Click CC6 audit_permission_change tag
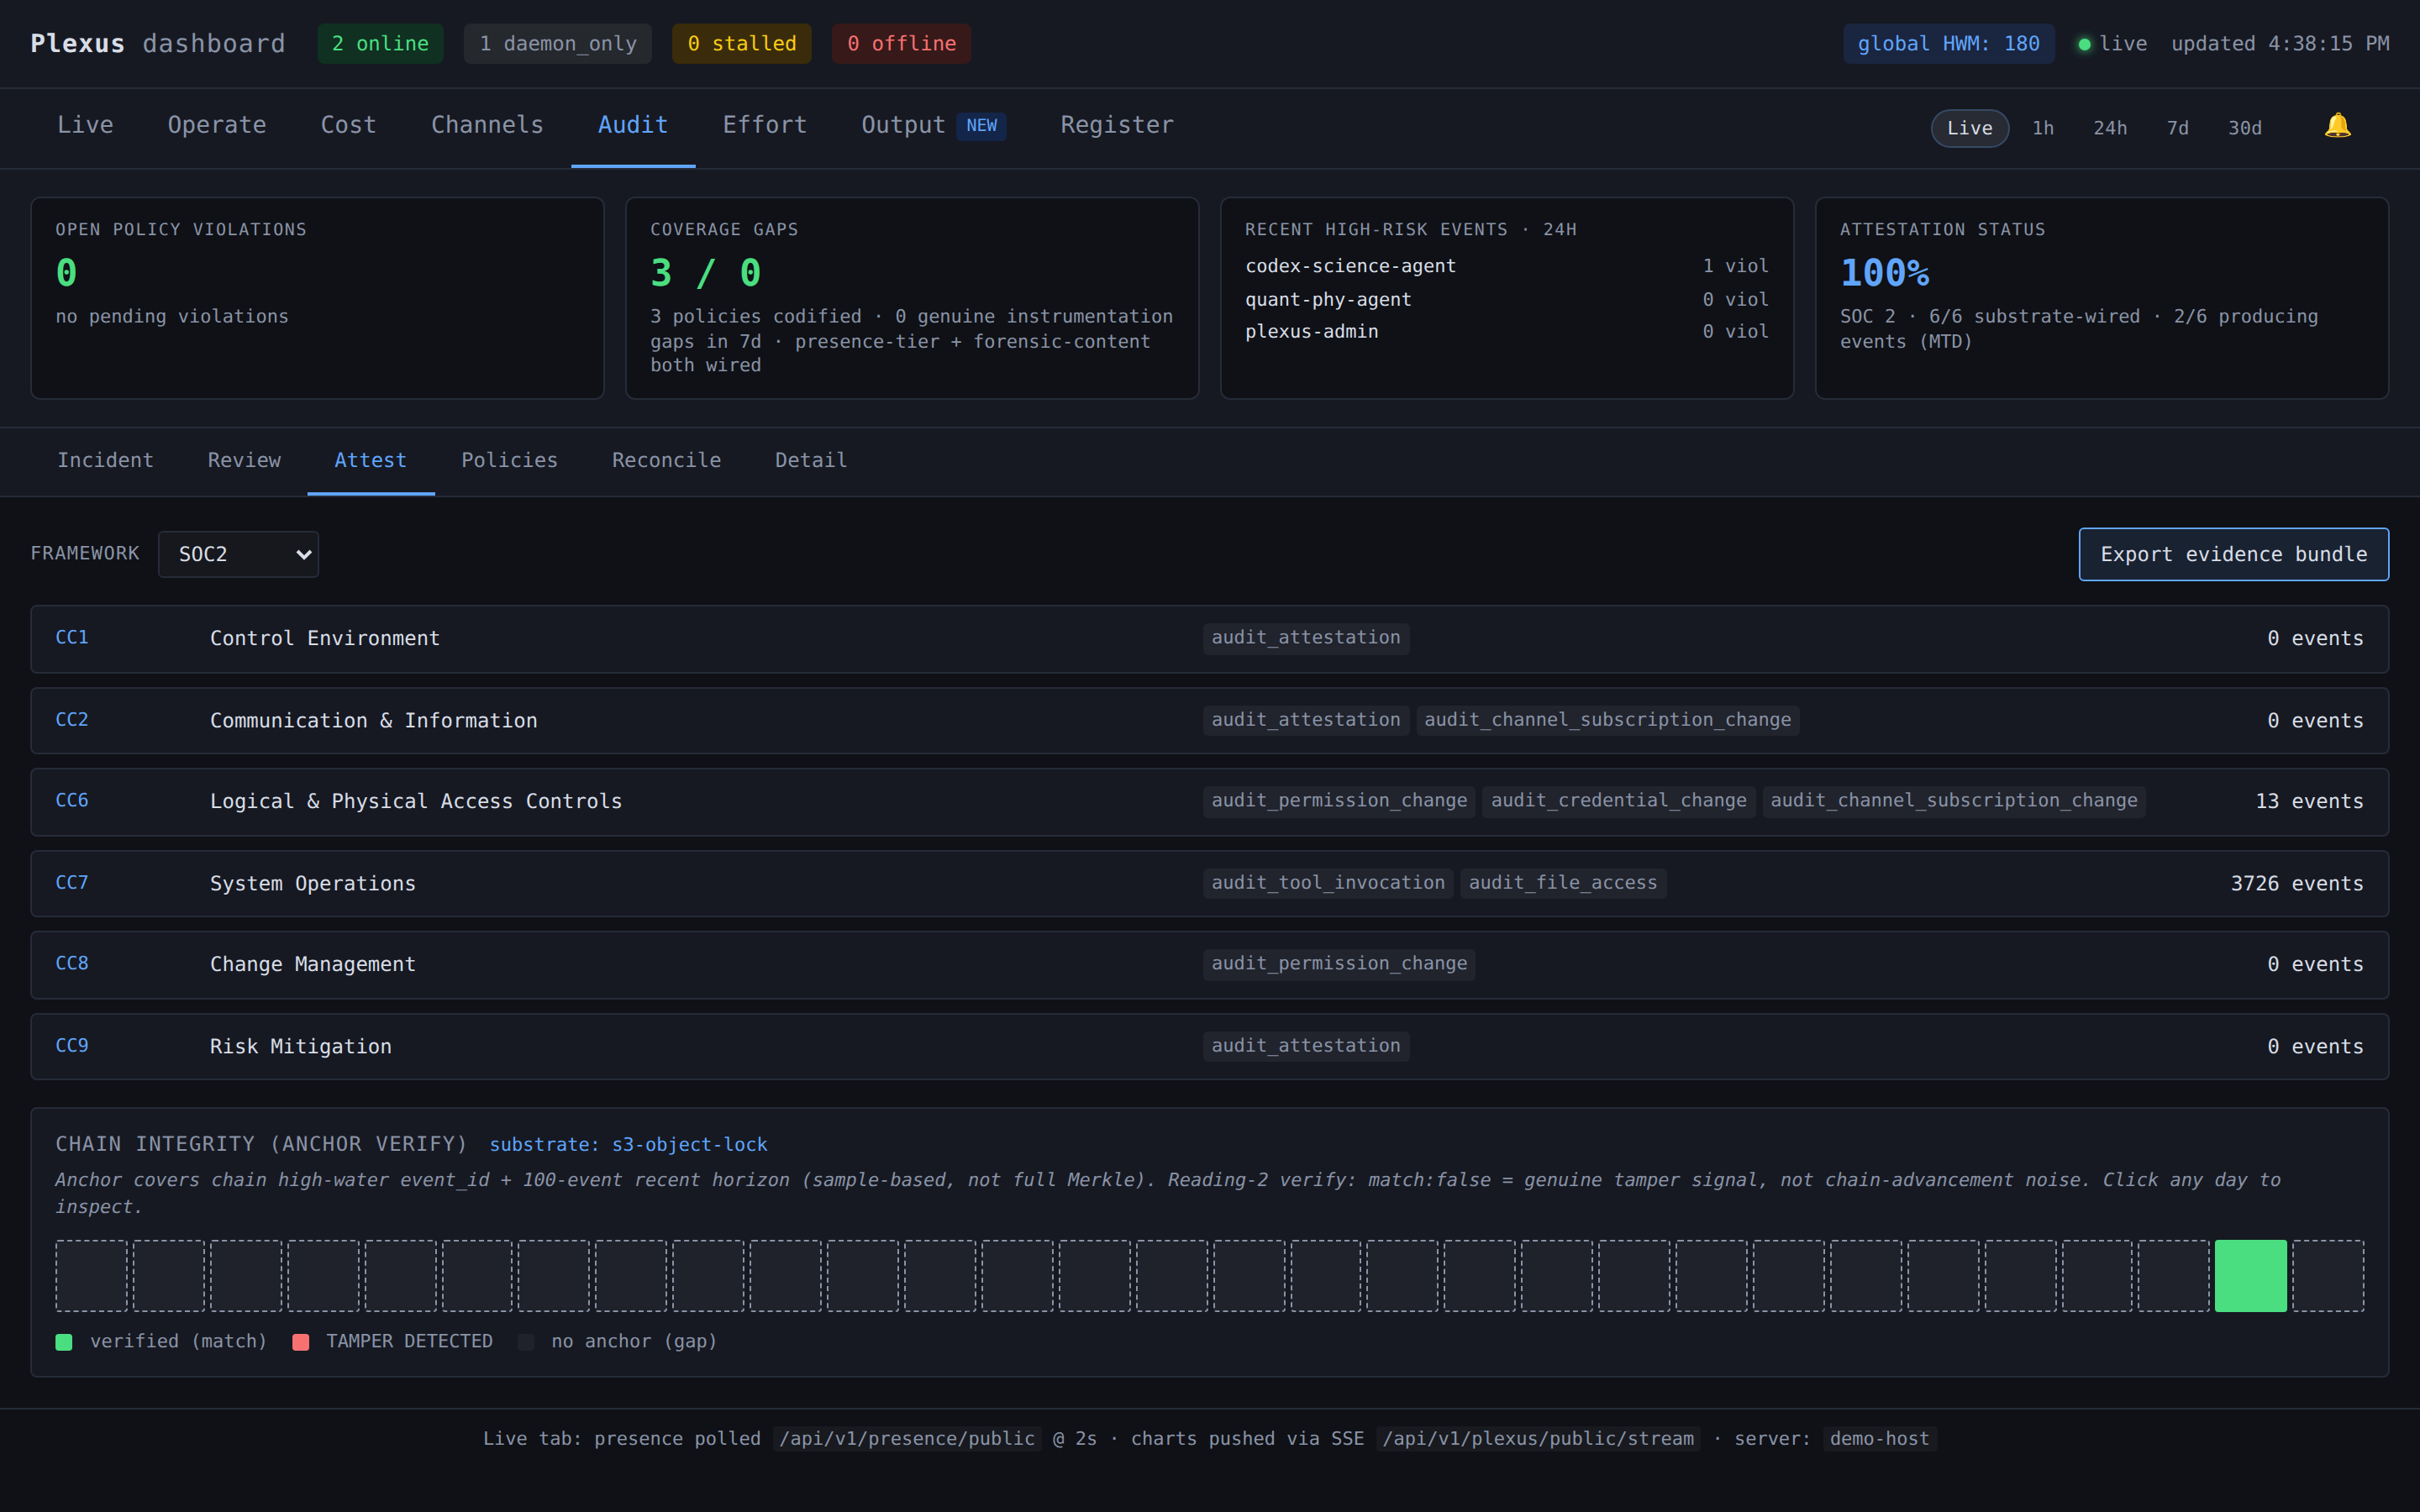The width and height of the screenshot is (2420, 1512). (1339, 801)
